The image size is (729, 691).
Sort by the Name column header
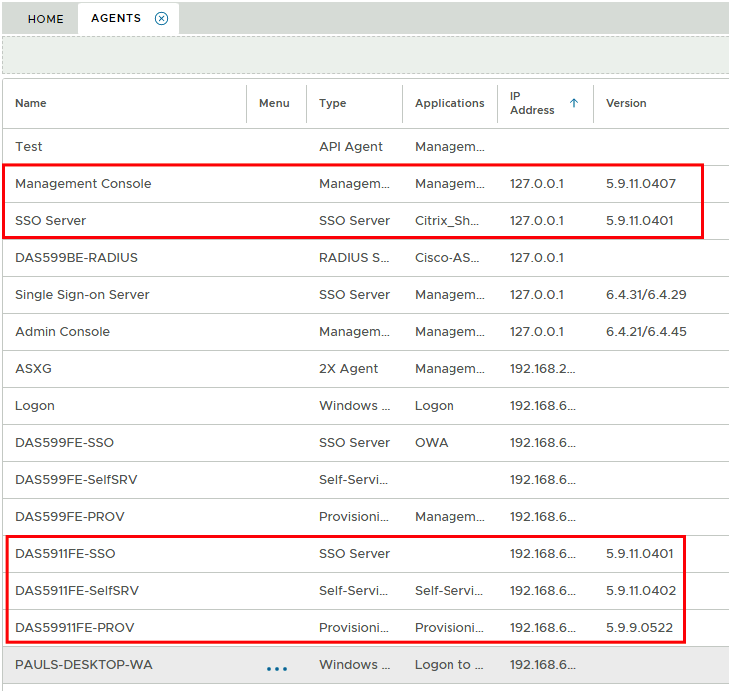pos(31,103)
